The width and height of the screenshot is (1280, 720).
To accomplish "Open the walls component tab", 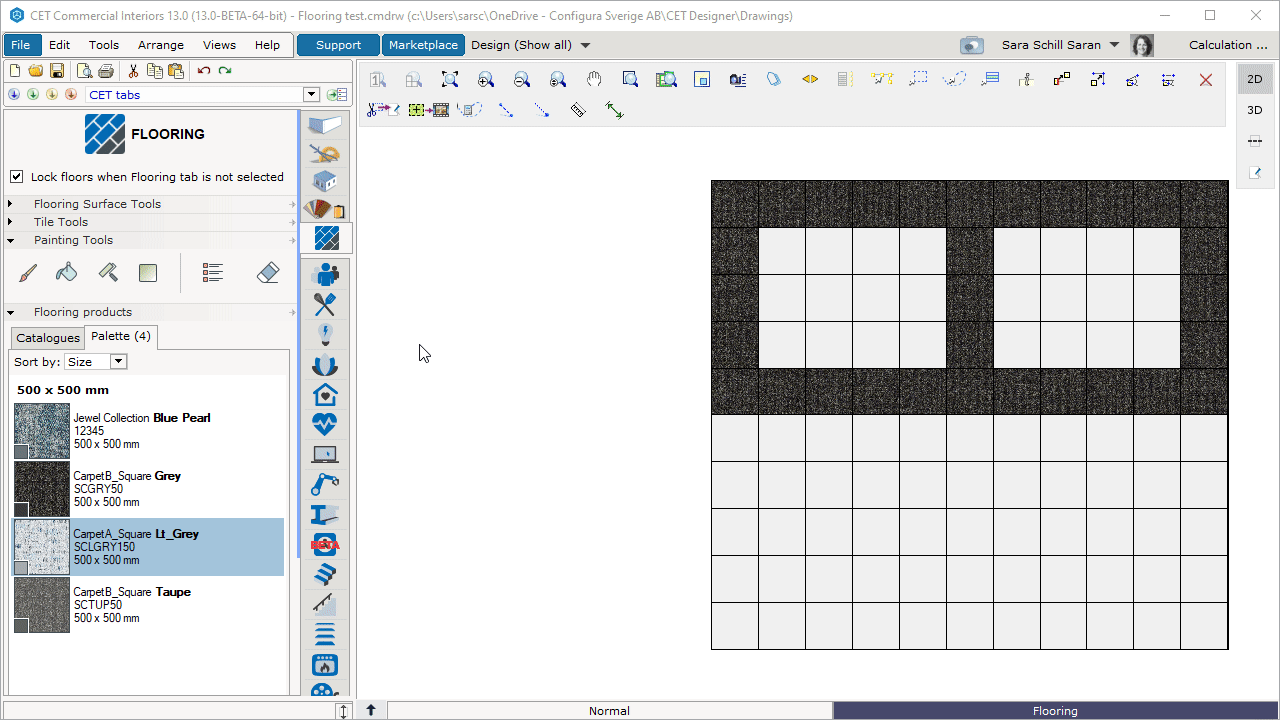I will pyautogui.click(x=325, y=125).
